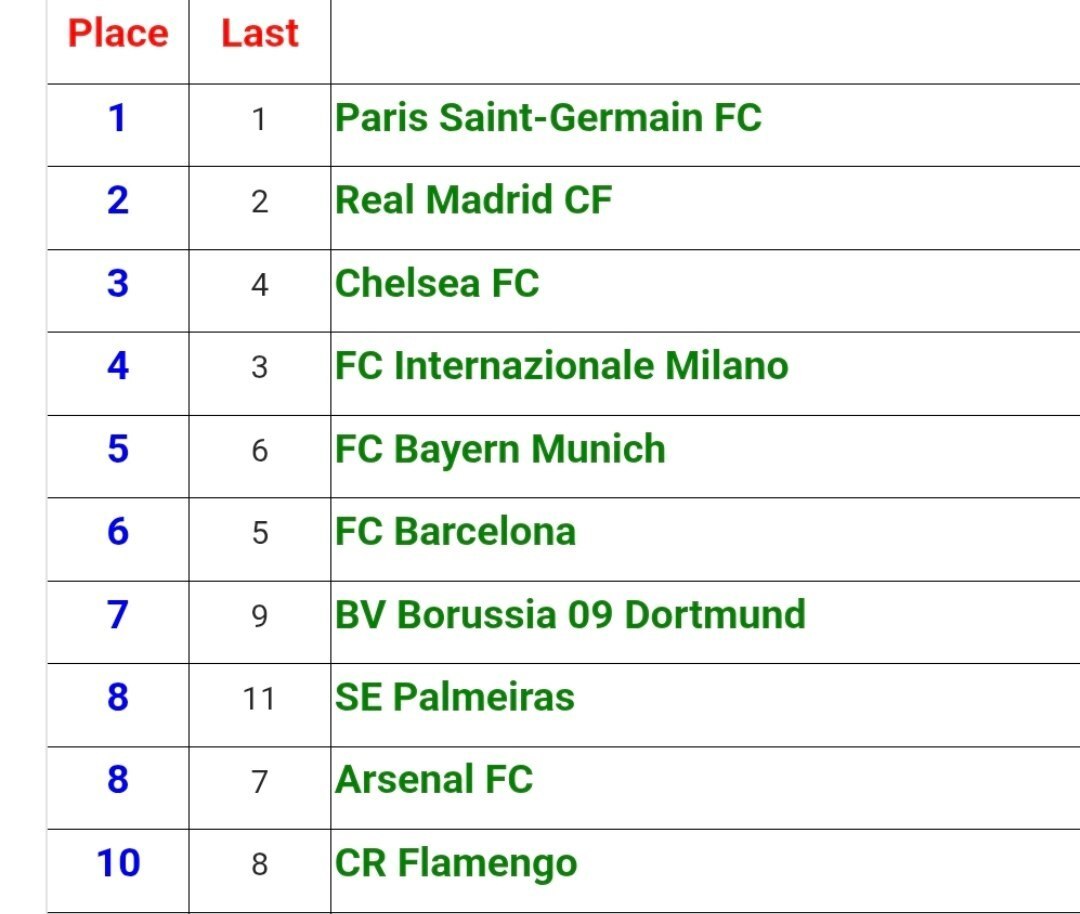The height and width of the screenshot is (914, 1080).
Task: Open FC Internazionale Milano team page
Action: [561, 366]
